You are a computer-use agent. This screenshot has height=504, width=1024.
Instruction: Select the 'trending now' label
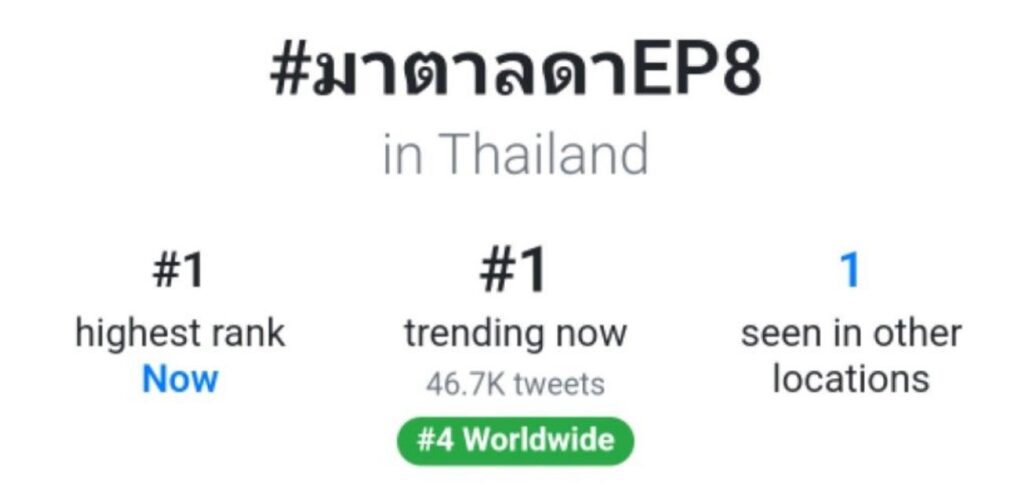[515, 333]
